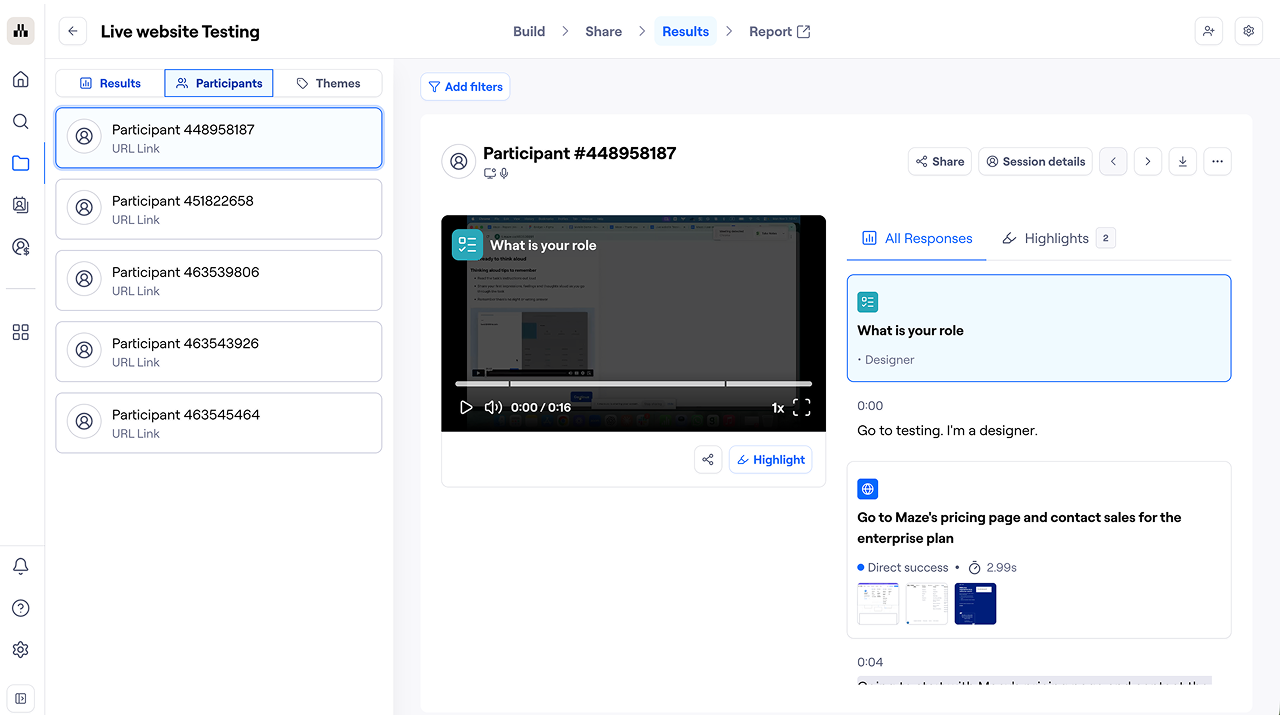Click the back arrow beside Live website Testing
The height and width of the screenshot is (720, 1280).
point(72,31)
